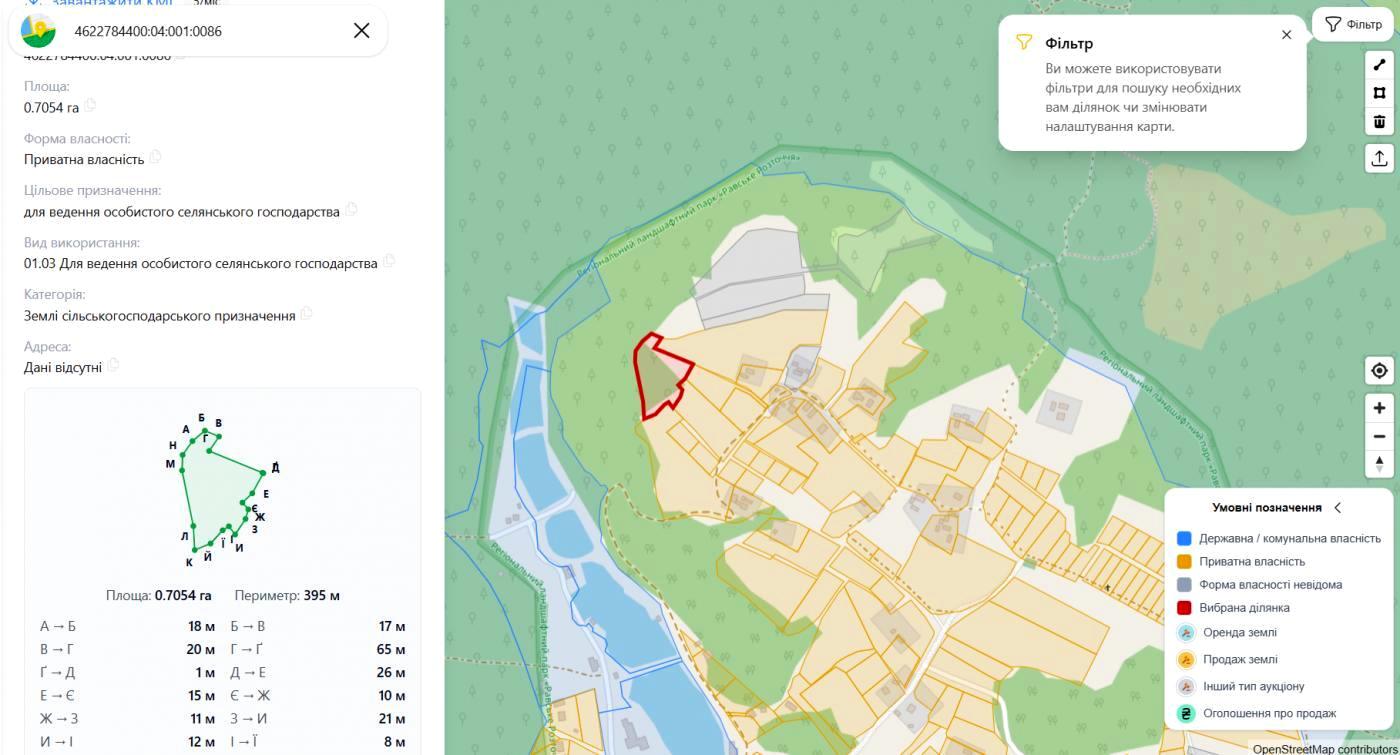Click the Оголошення про продаж legend icon

(1185, 714)
